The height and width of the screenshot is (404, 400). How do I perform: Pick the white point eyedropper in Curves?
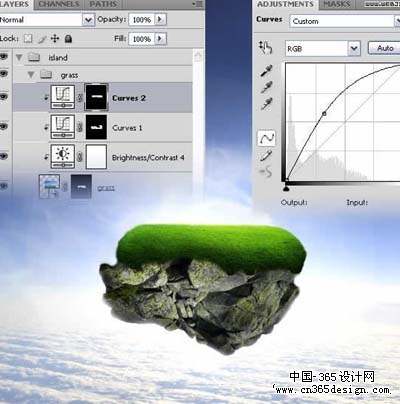(x=266, y=104)
